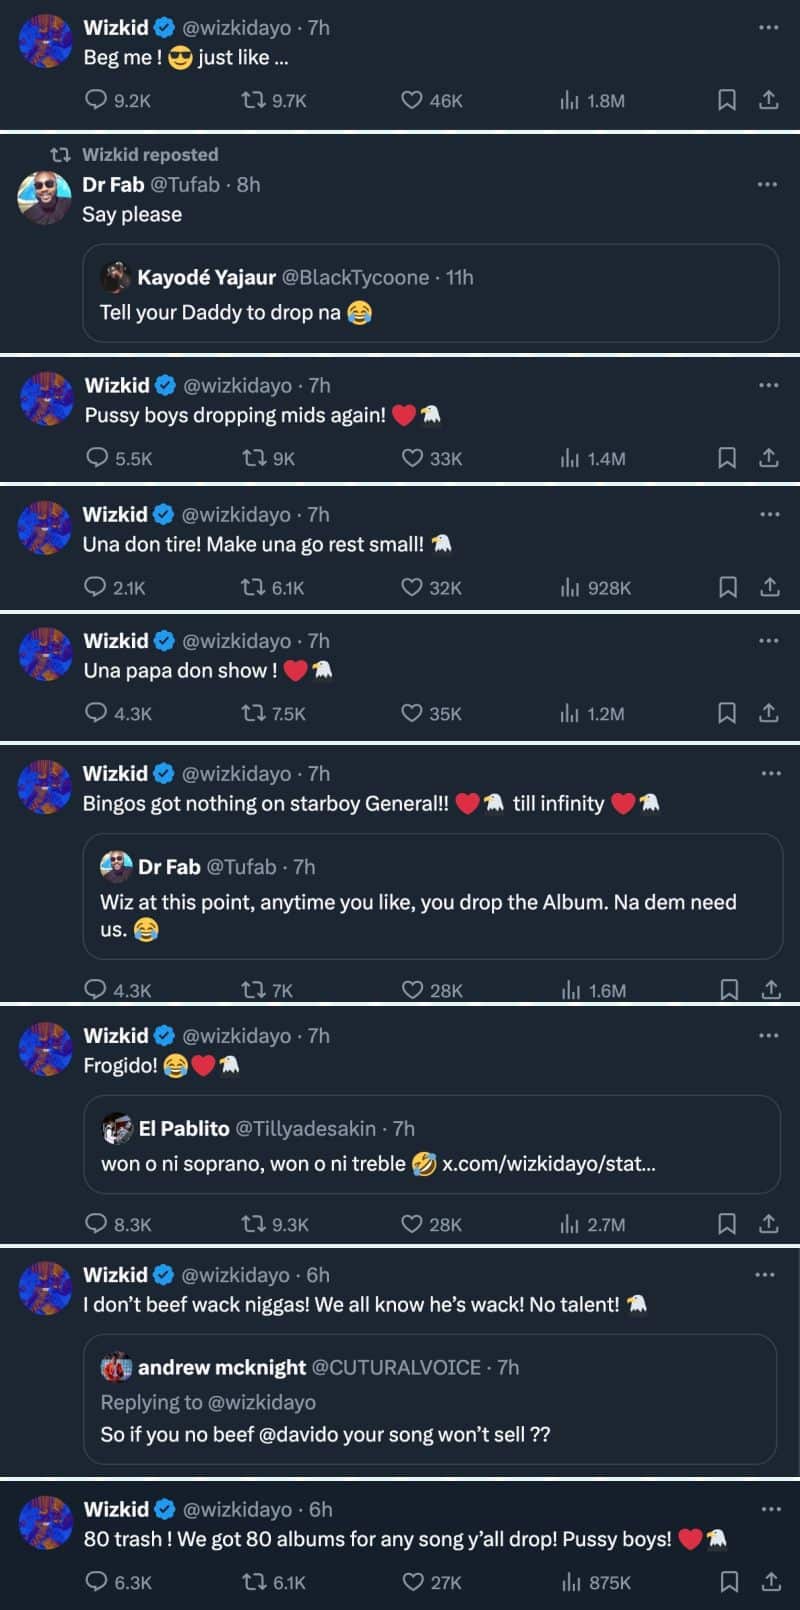Open the @Tufab profile handle in reposted tweet
Image resolution: width=800 pixels, height=1610 pixels.
(x=185, y=185)
